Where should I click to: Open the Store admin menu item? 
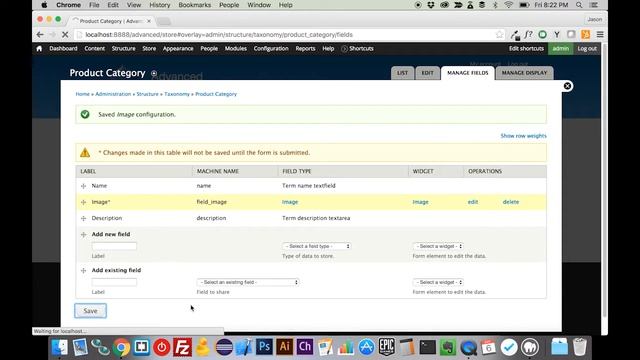pos(149,49)
